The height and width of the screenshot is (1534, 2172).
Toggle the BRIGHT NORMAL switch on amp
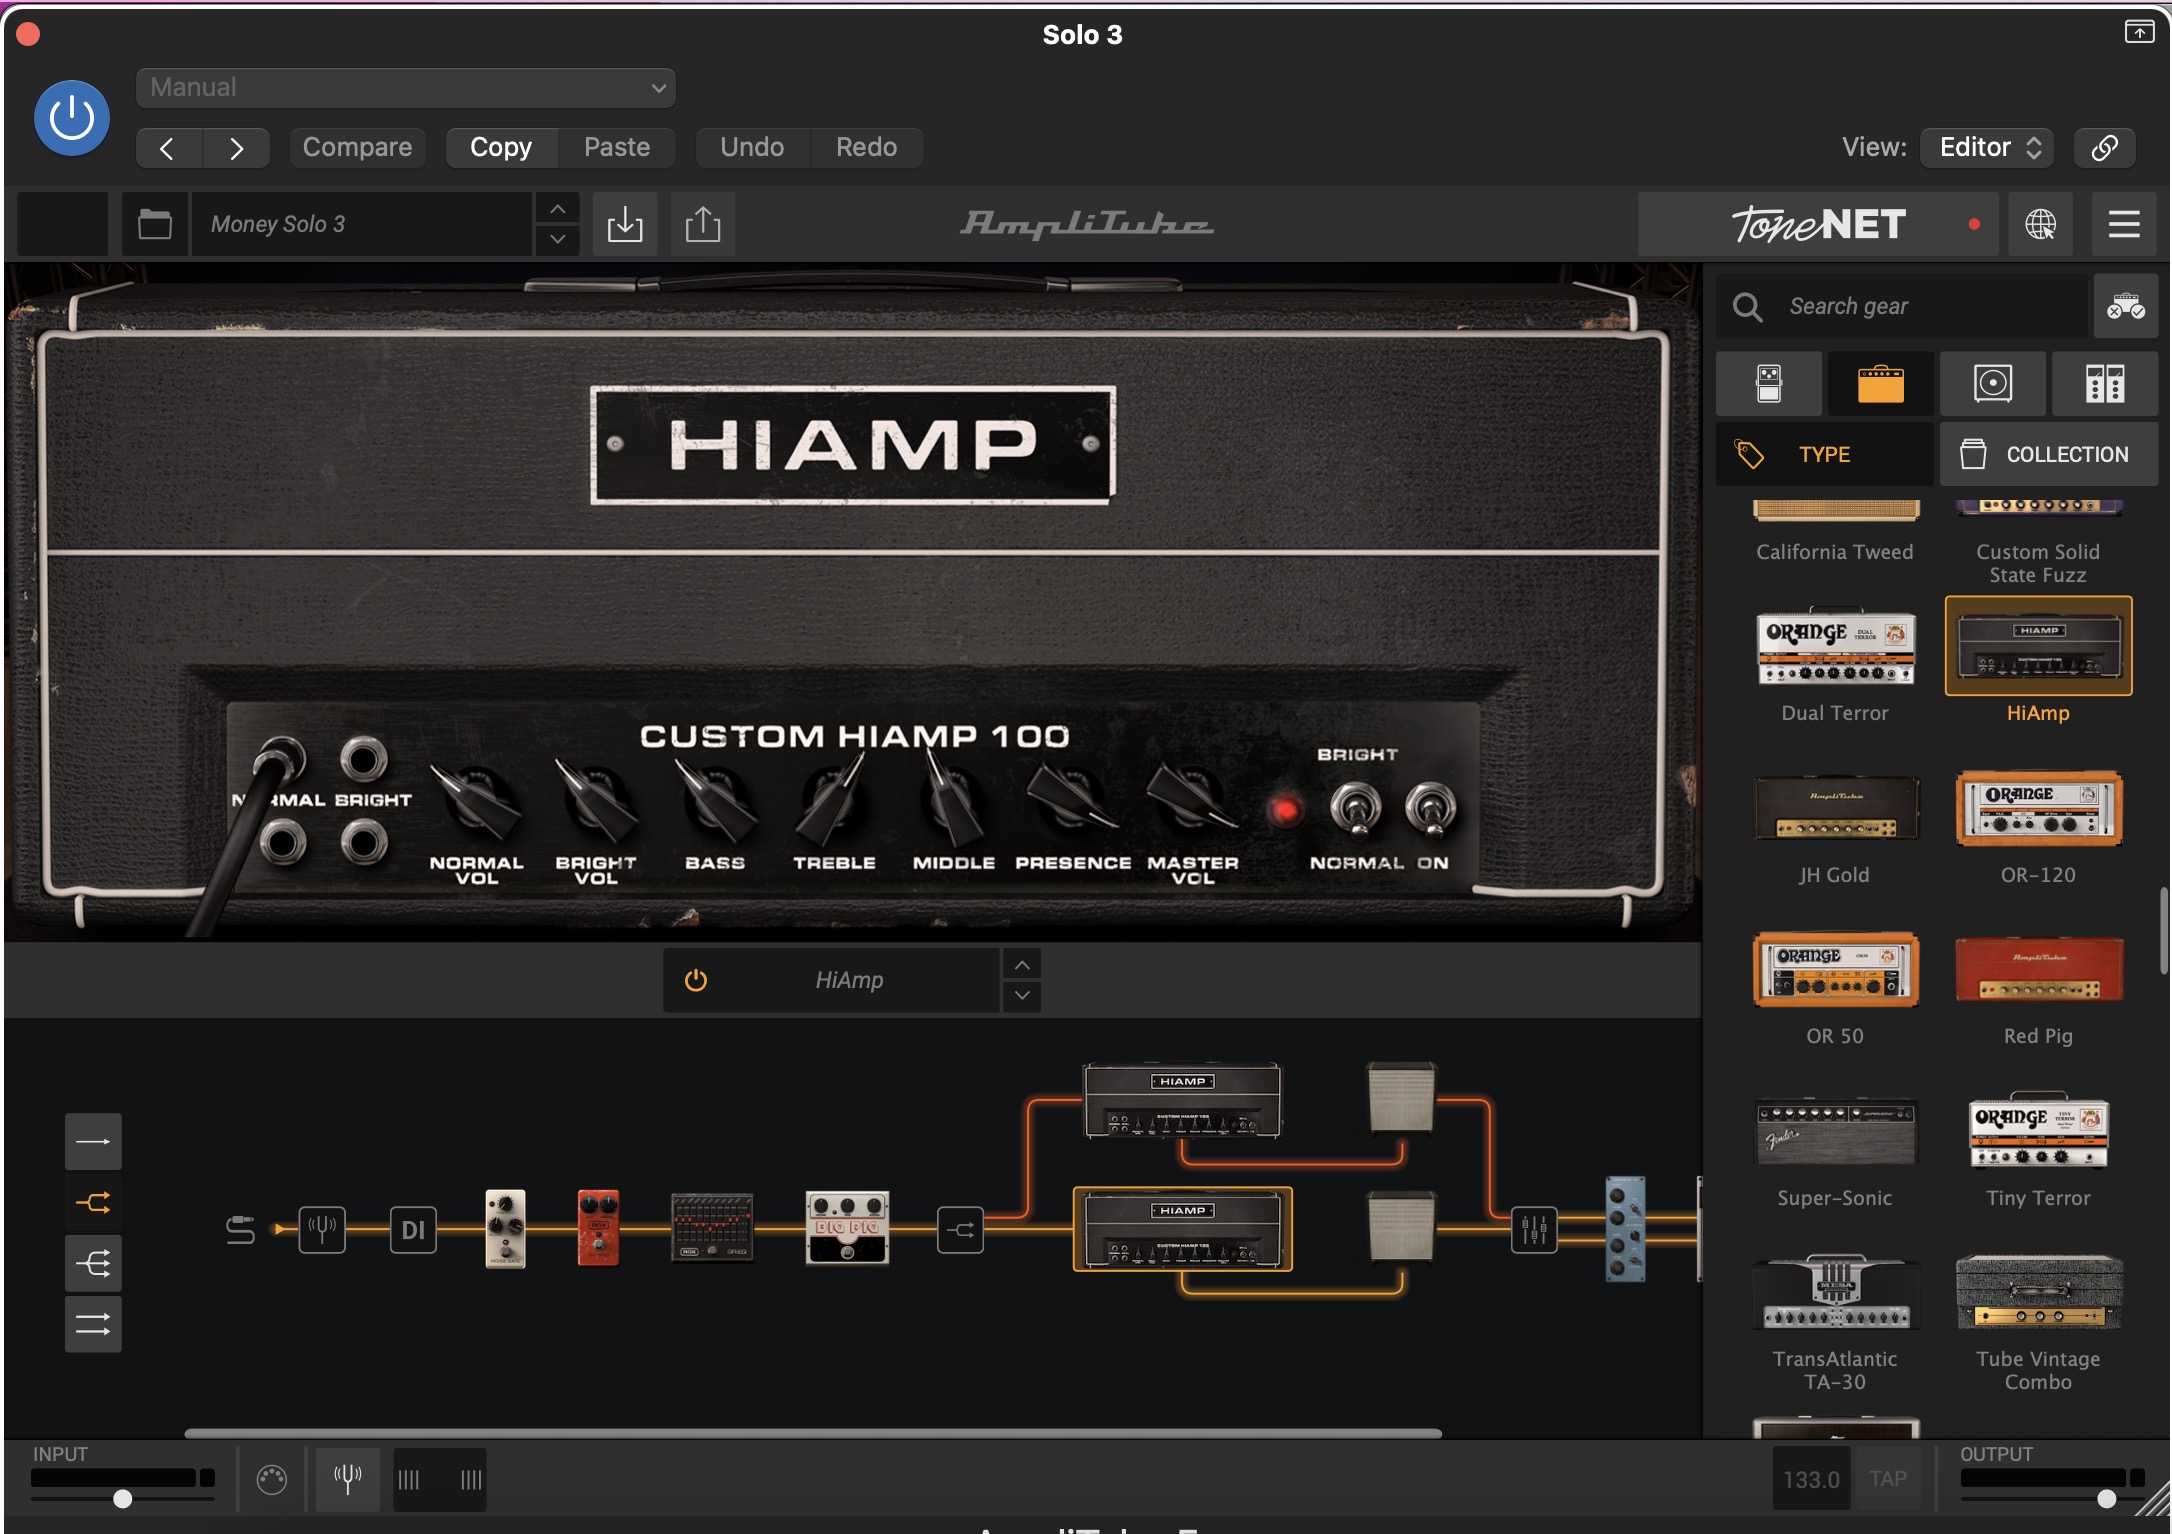point(1355,808)
